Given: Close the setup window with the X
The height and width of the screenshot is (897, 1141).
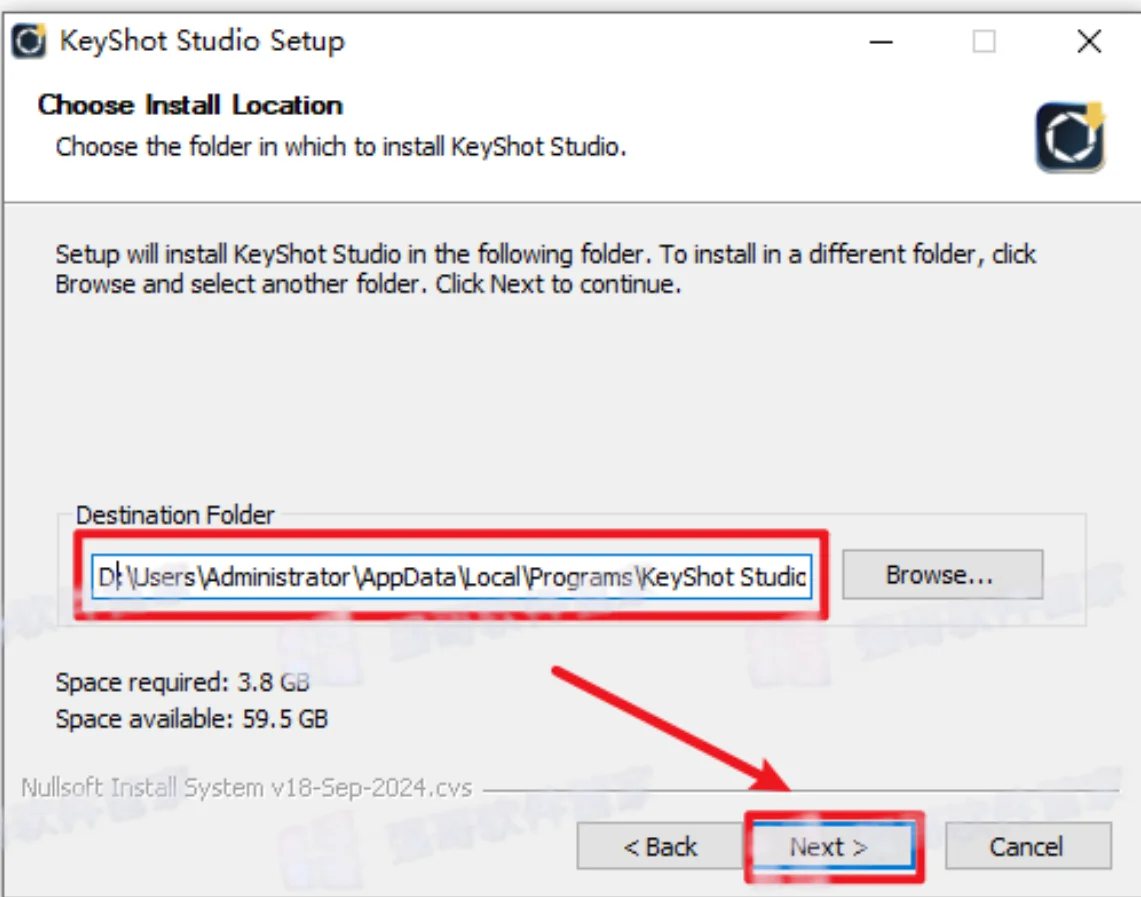Looking at the screenshot, I should point(1089,41).
